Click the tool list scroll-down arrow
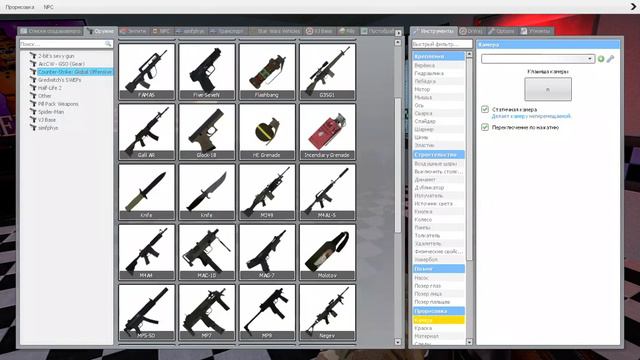Viewport: 640px width, 360px height. tap(469, 342)
